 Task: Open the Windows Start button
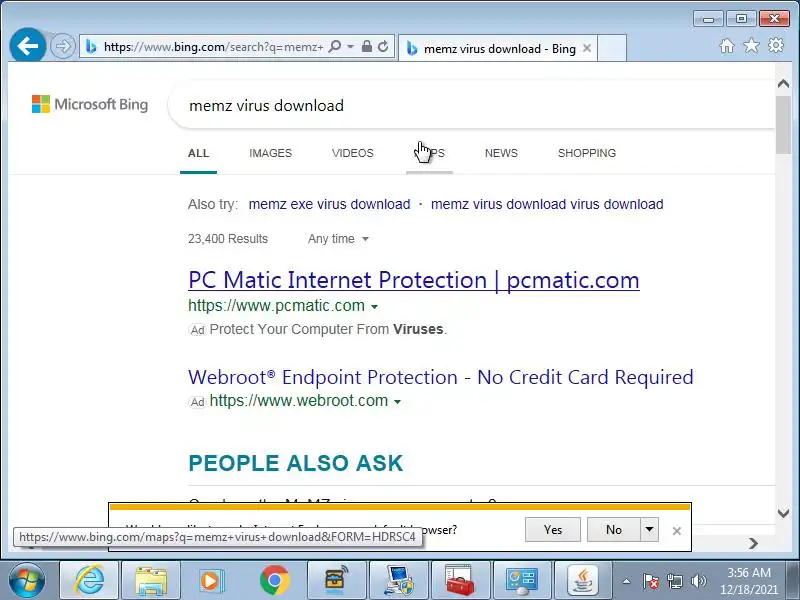point(26,581)
